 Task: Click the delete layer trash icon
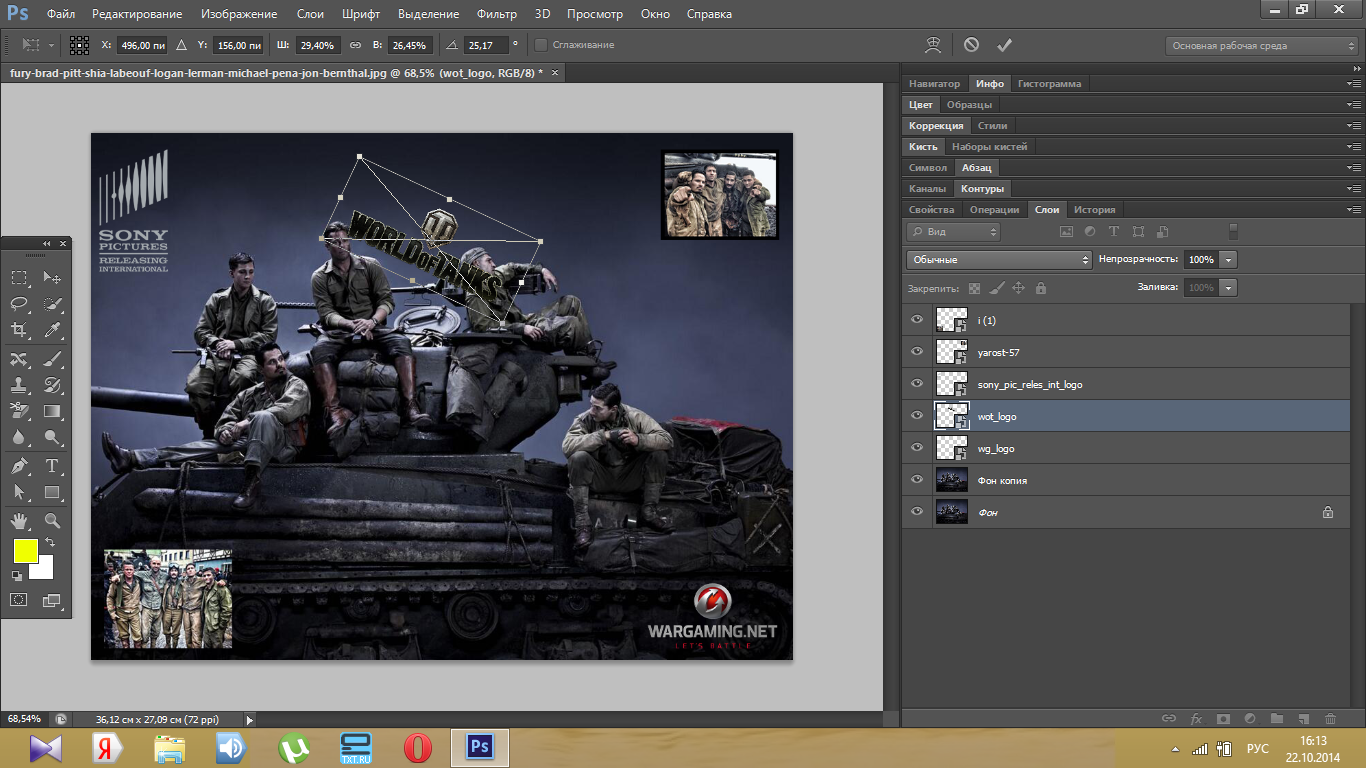[x=1330, y=718]
